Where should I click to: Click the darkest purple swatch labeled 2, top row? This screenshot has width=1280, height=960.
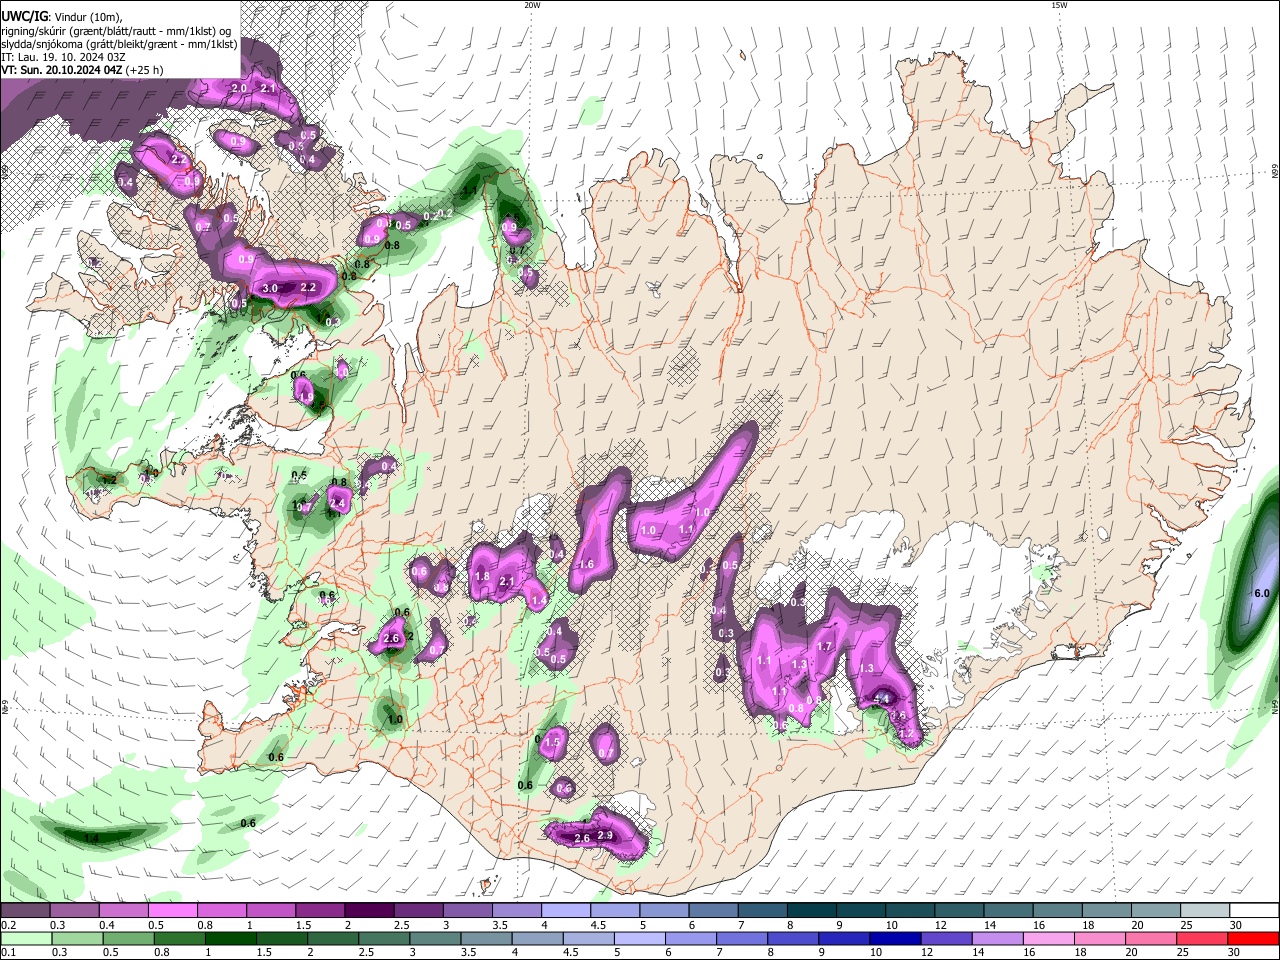tap(368, 911)
